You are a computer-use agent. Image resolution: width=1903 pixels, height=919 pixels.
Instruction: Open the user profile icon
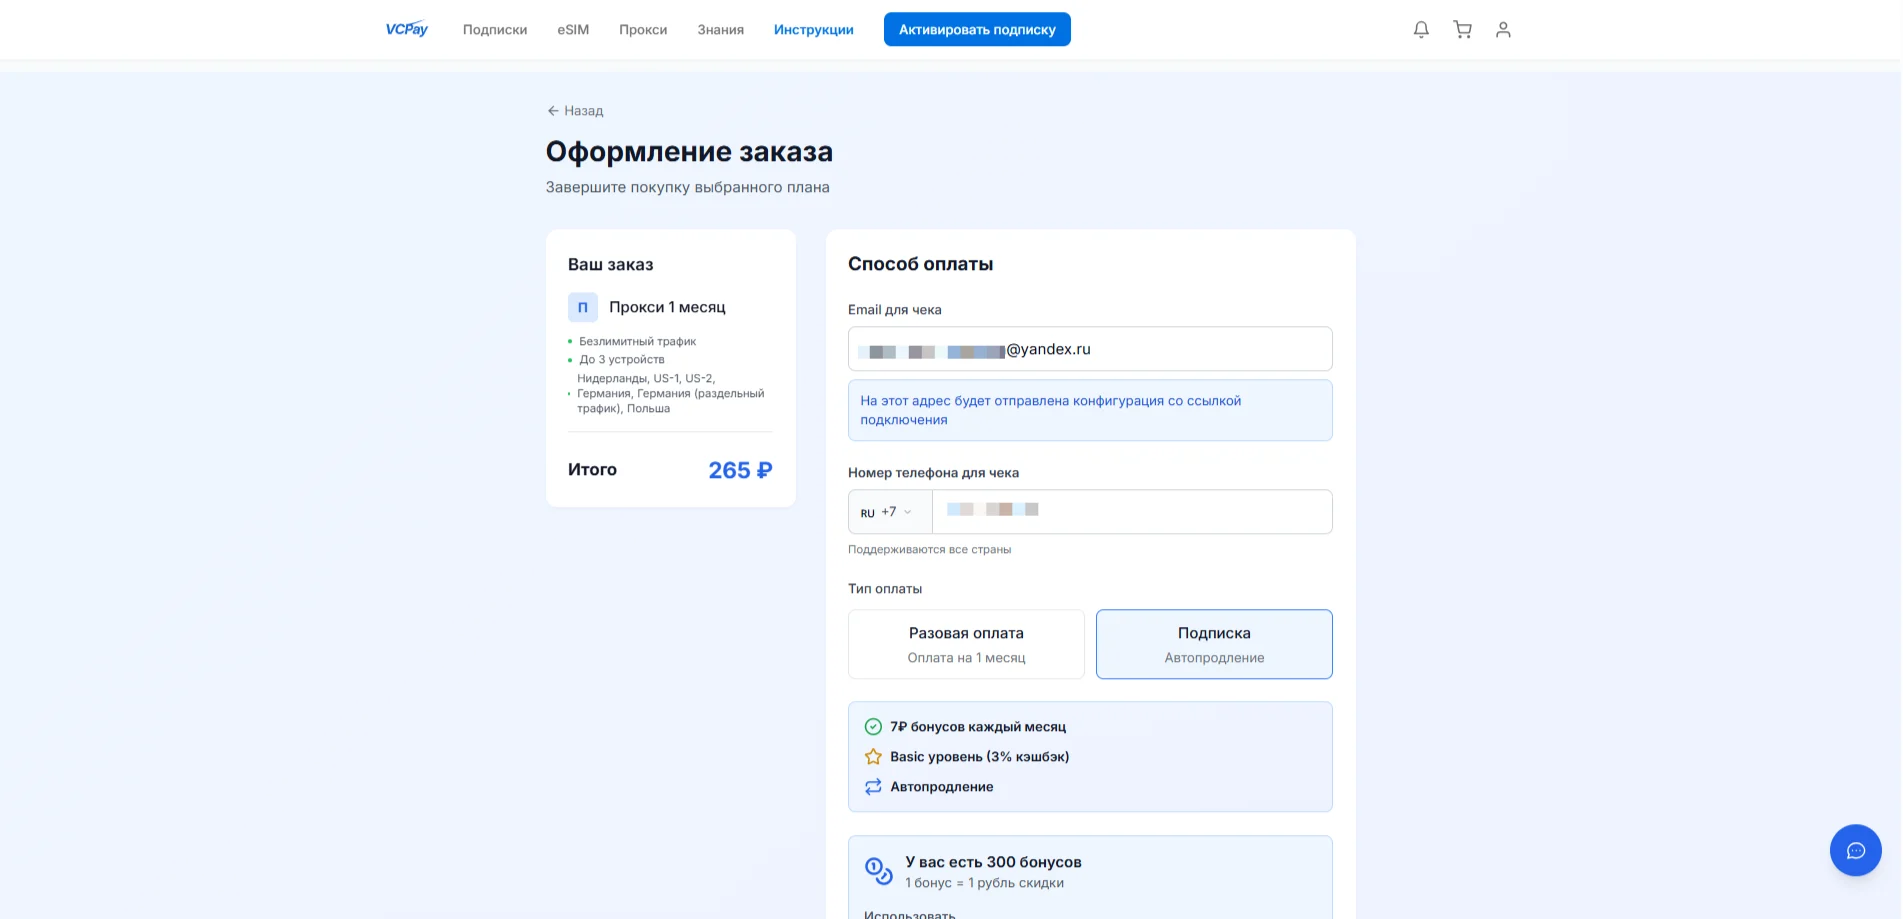click(1503, 30)
